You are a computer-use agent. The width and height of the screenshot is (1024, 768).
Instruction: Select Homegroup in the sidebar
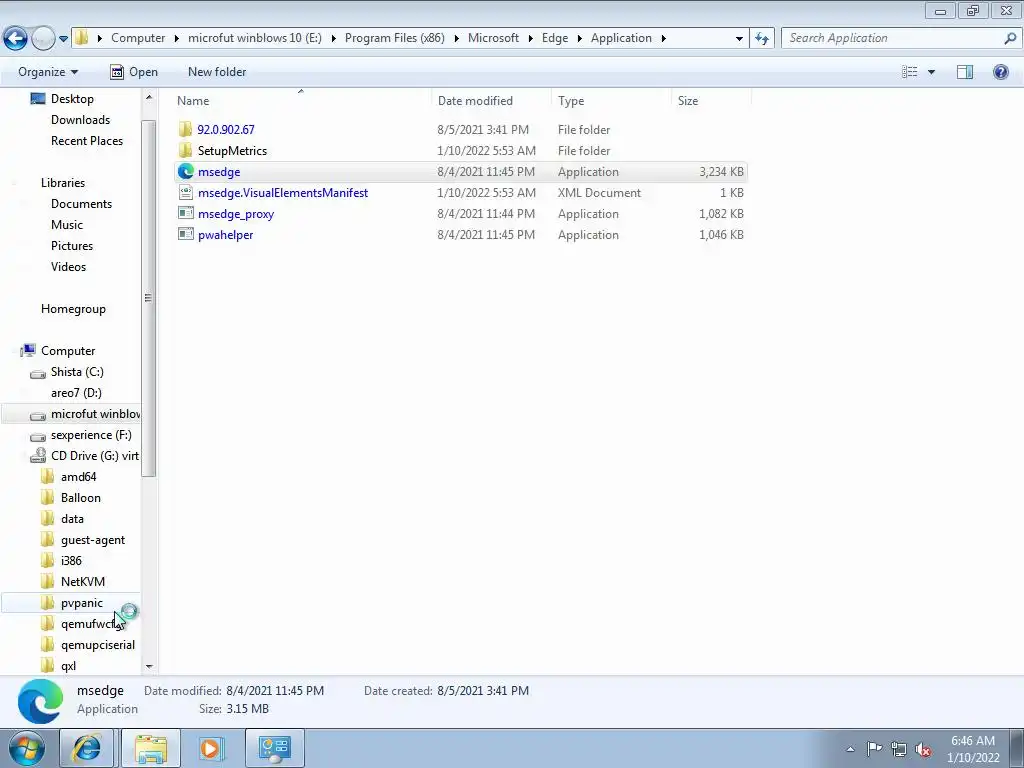click(x=73, y=309)
